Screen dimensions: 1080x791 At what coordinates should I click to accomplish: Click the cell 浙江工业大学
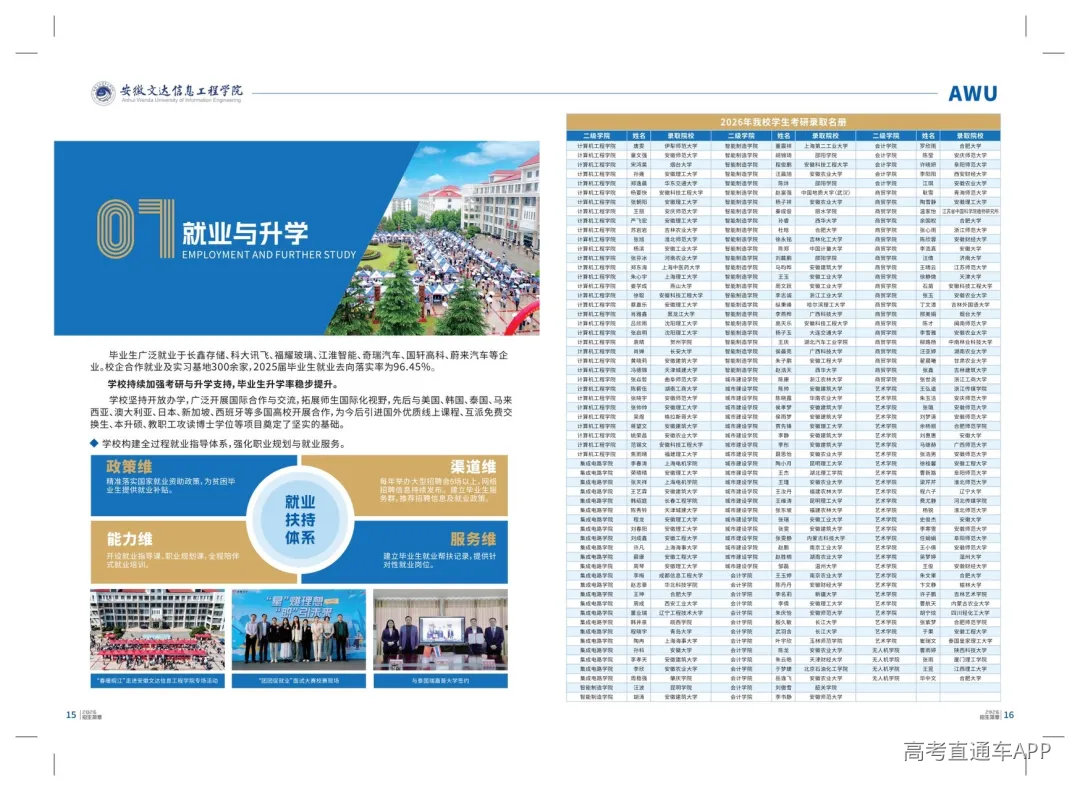(x=825, y=295)
